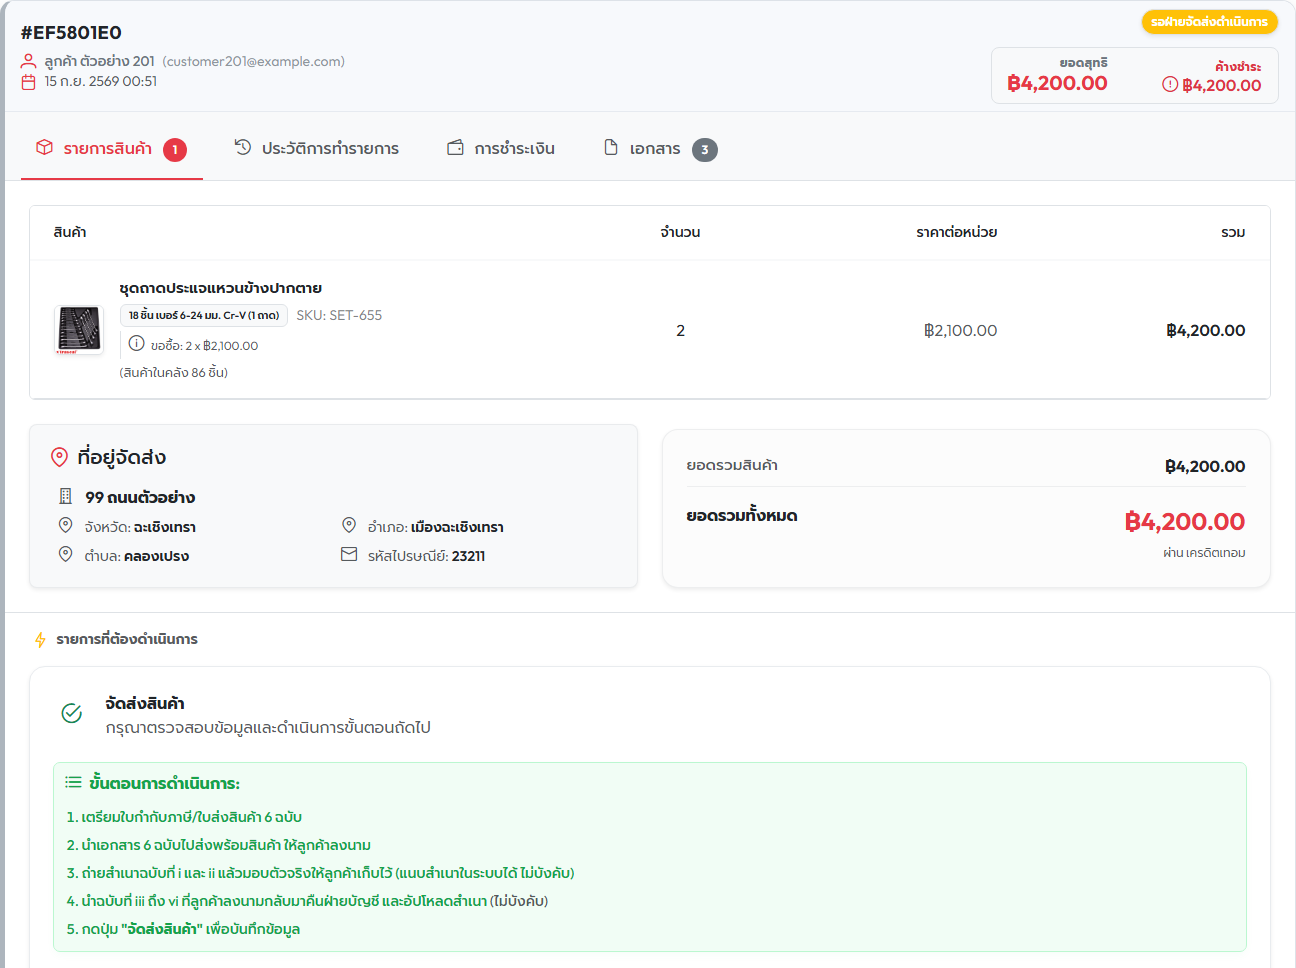1296x968 pixels.
Task: Click step 5 กดปุ่ม จัดส่งสินค้า instruction
Action: [x=183, y=929]
